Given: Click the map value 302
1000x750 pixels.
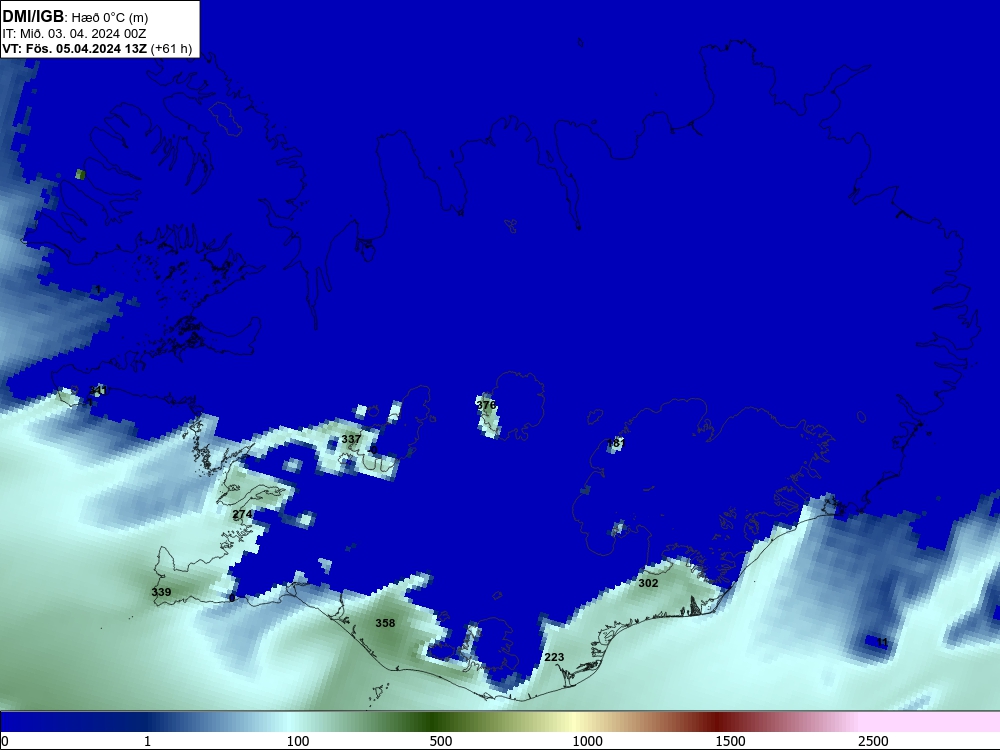Looking at the screenshot, I should [648, 583].
